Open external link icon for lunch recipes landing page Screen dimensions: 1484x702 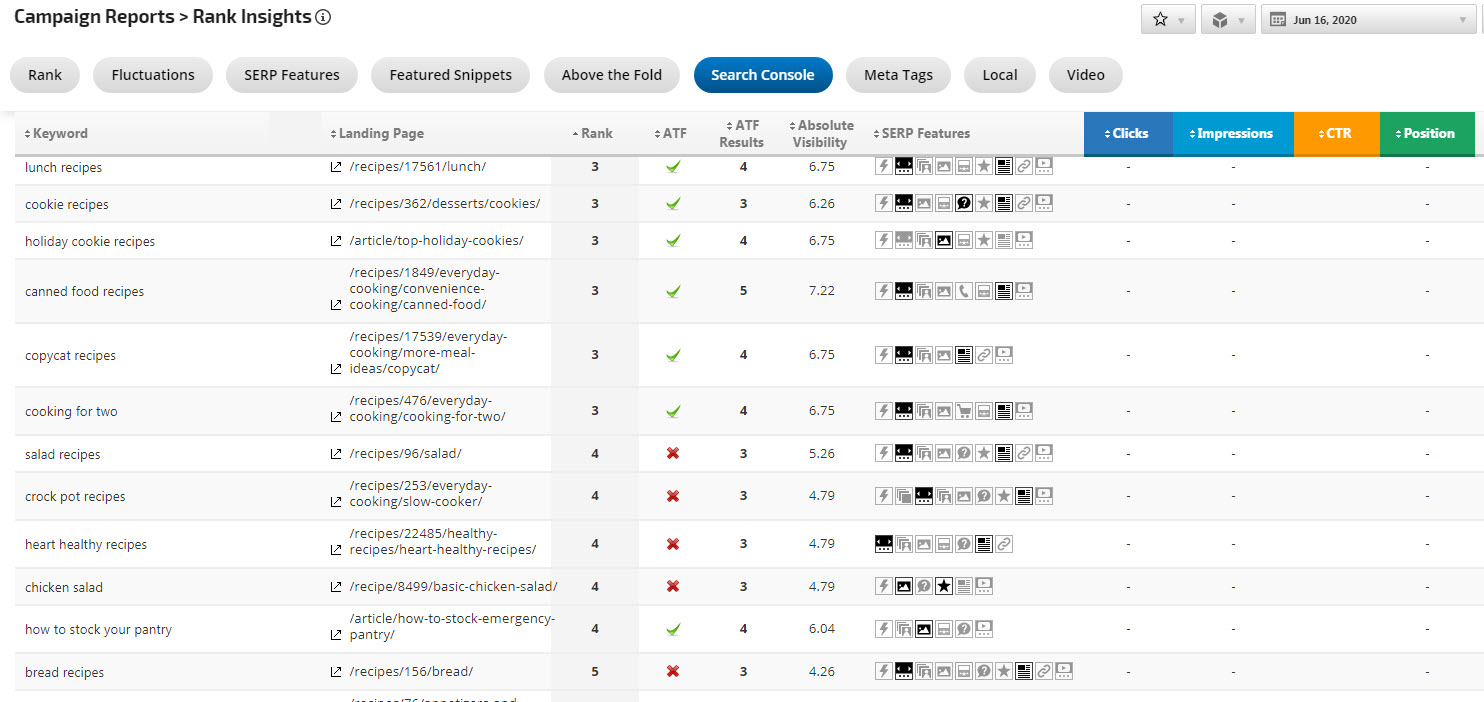pos(336,168)
